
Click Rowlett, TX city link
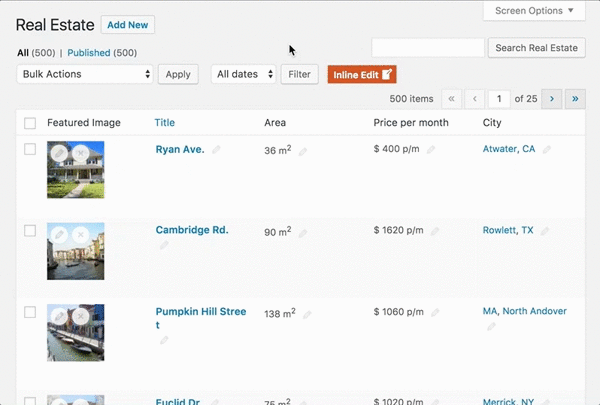pos(508,230)
